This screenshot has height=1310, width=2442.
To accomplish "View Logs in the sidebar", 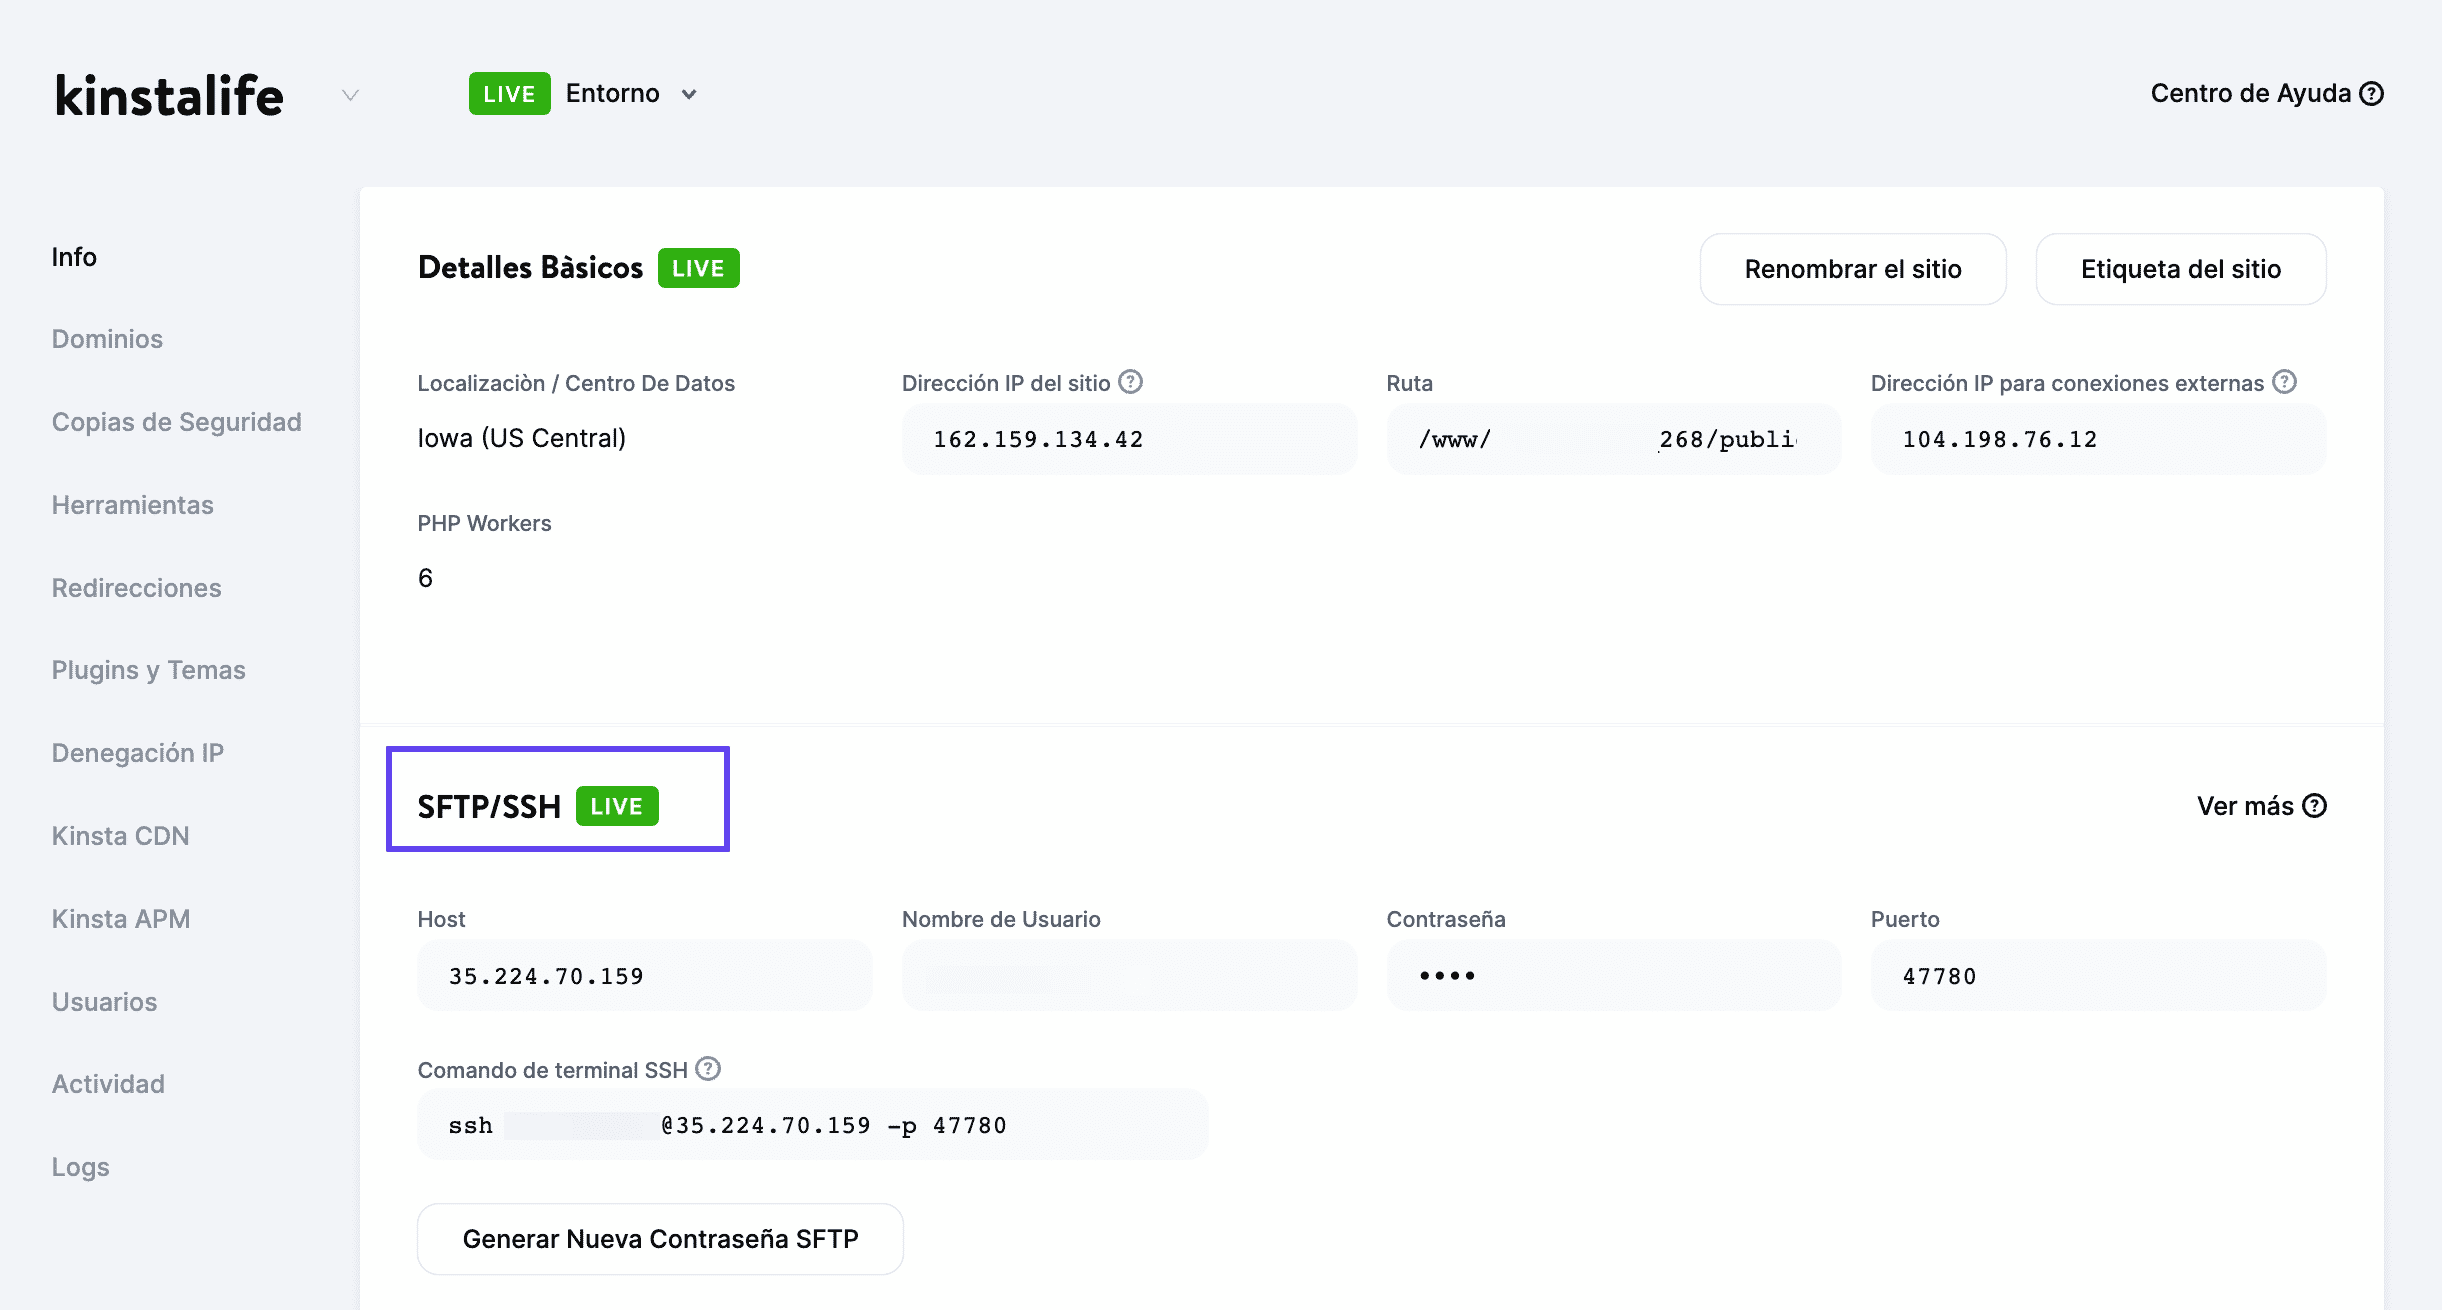I will [80, 1167].
